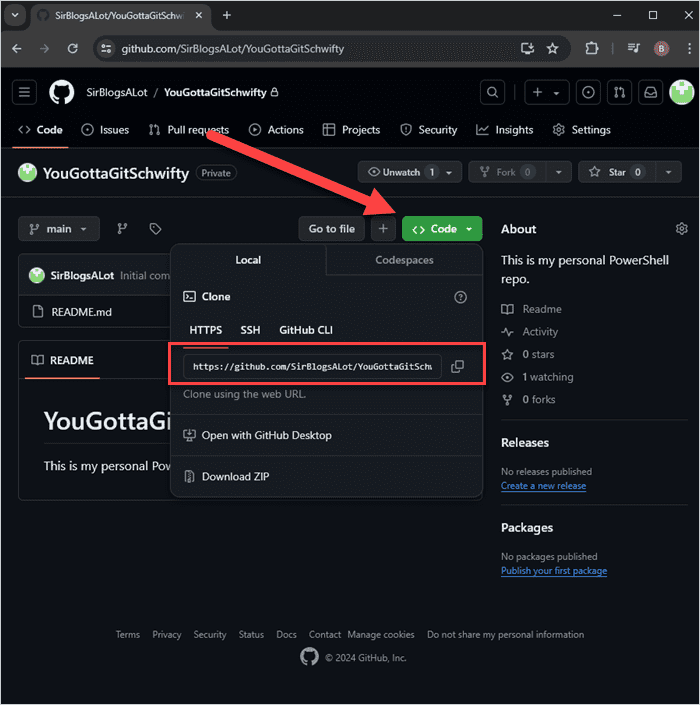Switch to the Codespaces tab
This screenshot has height=705, width=700.
pos(404,260)
